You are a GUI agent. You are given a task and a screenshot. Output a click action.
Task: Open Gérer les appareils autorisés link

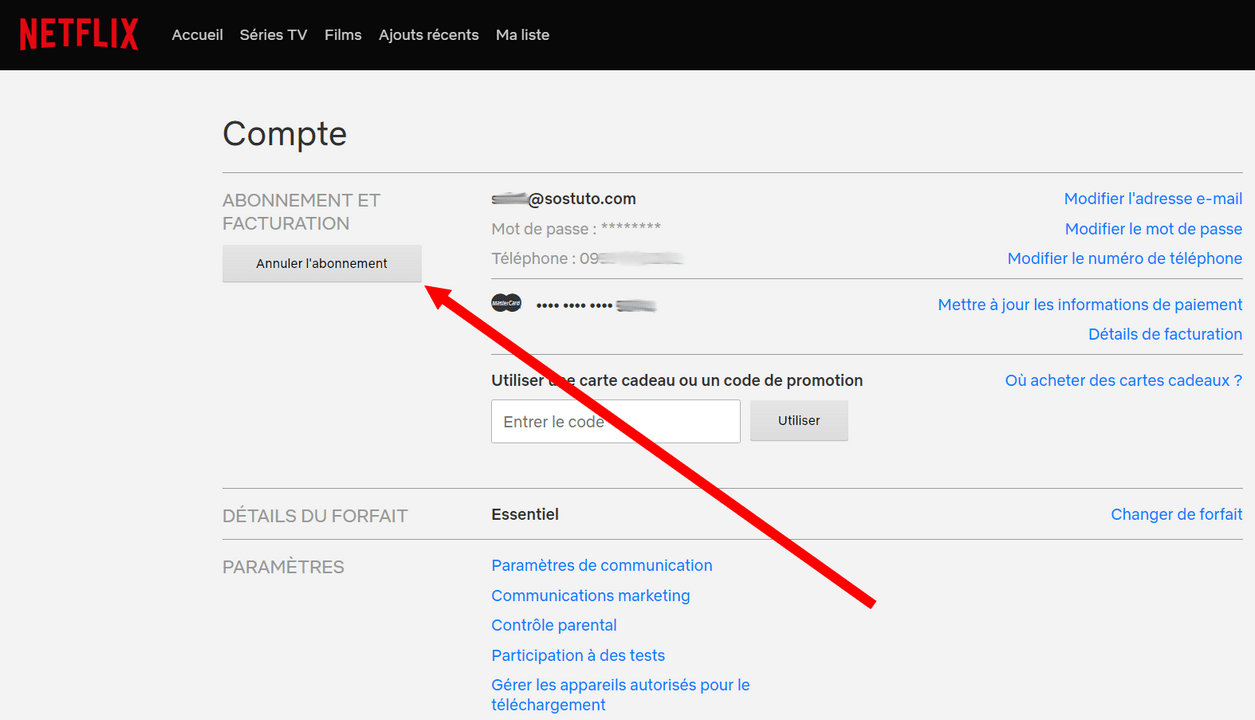tap(620, 695)
